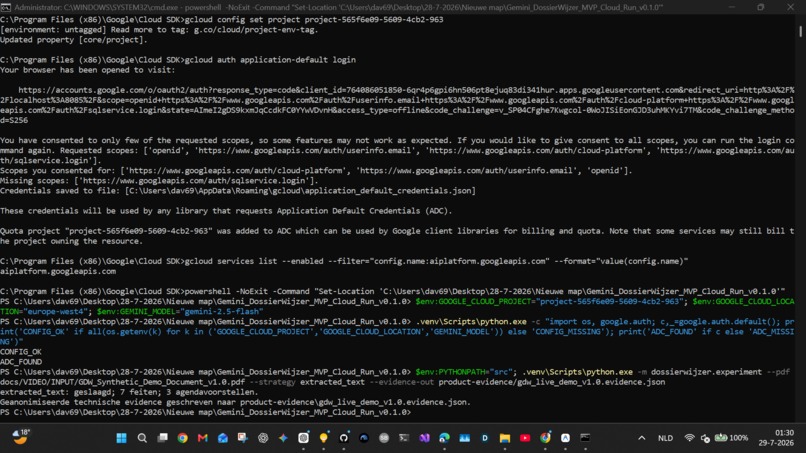Viewport: 806px width, 453px height.
Task: Open the blue Mail app icon
Action: (223, 438)
